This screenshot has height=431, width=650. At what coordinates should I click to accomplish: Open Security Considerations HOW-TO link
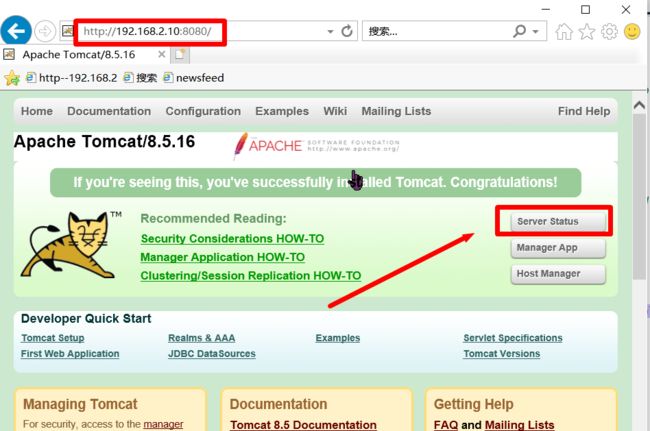pyautogui.click(x=232, y=239)
